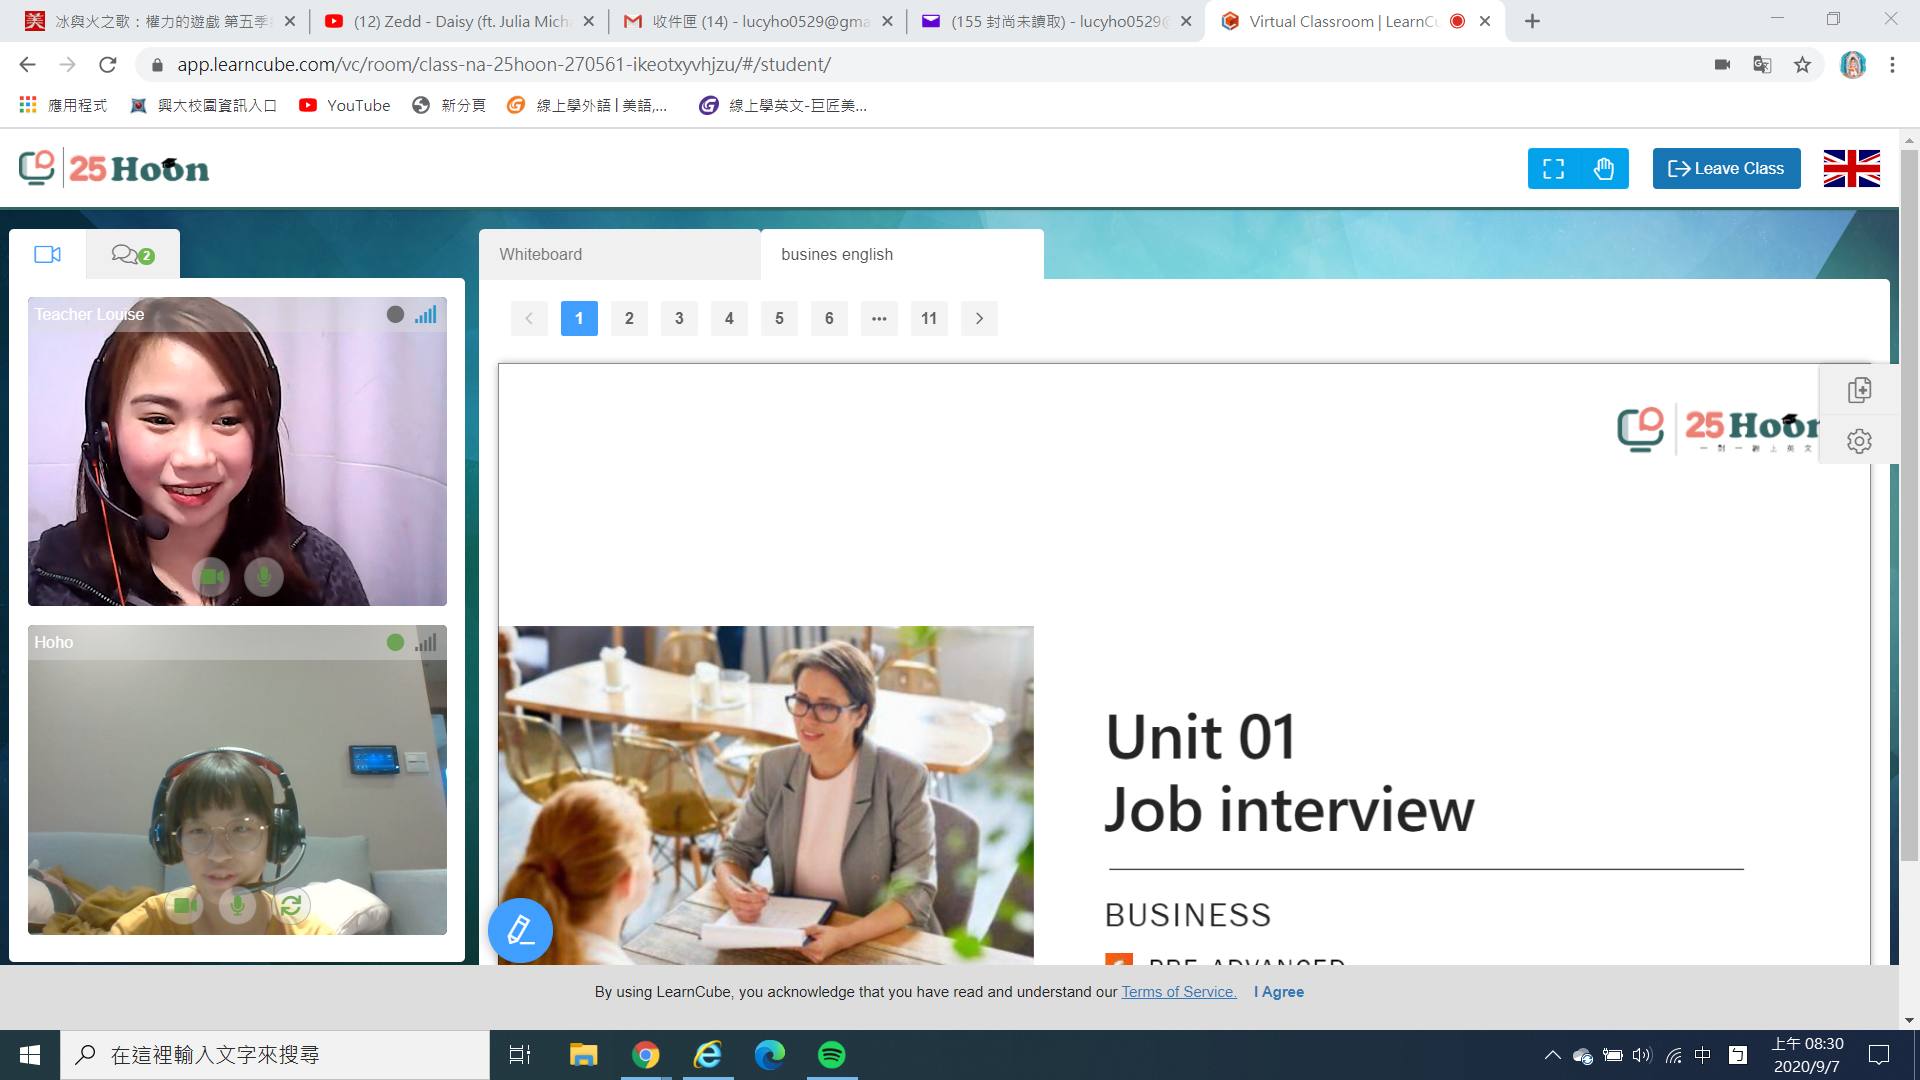Raise hand using the hand icon
This screenshot has height=1080, width=1920.
click(x=1604, y=168)
